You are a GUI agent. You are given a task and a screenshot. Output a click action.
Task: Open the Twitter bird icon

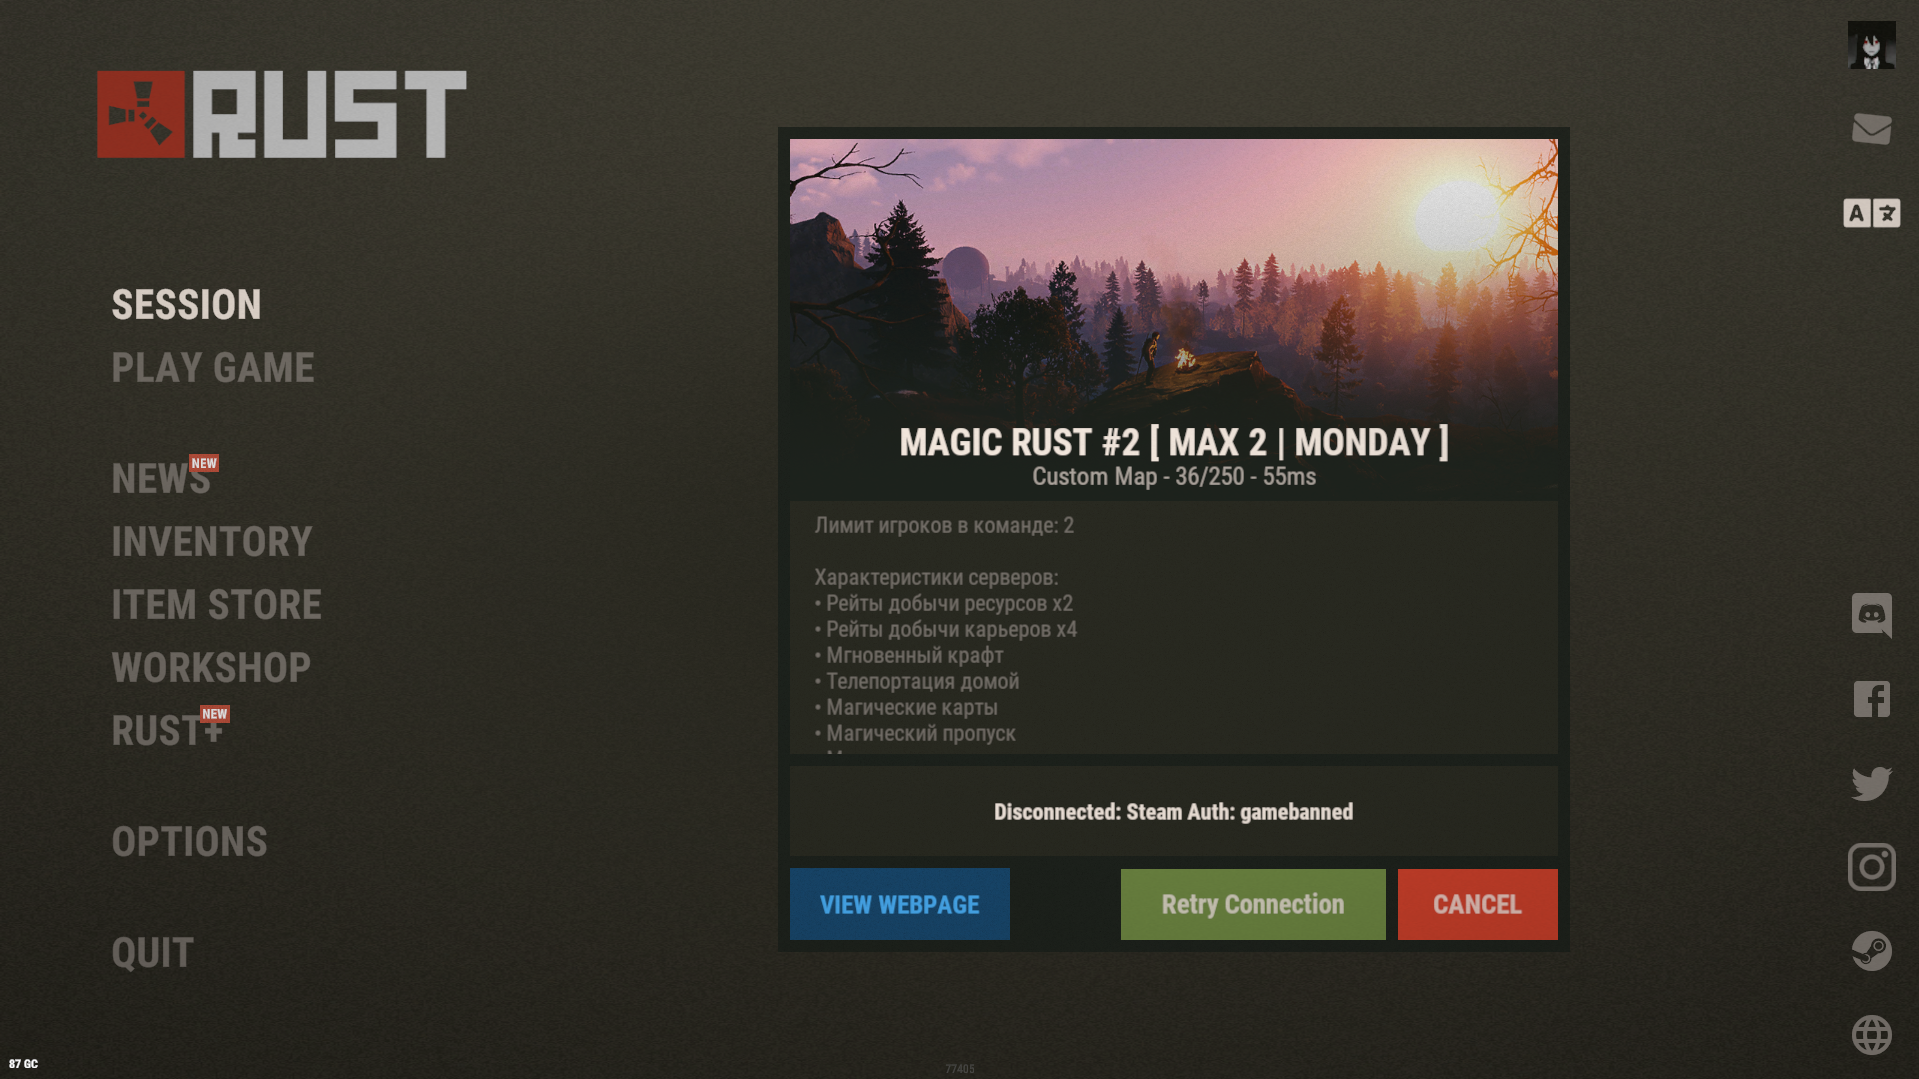coord(1871,783)
